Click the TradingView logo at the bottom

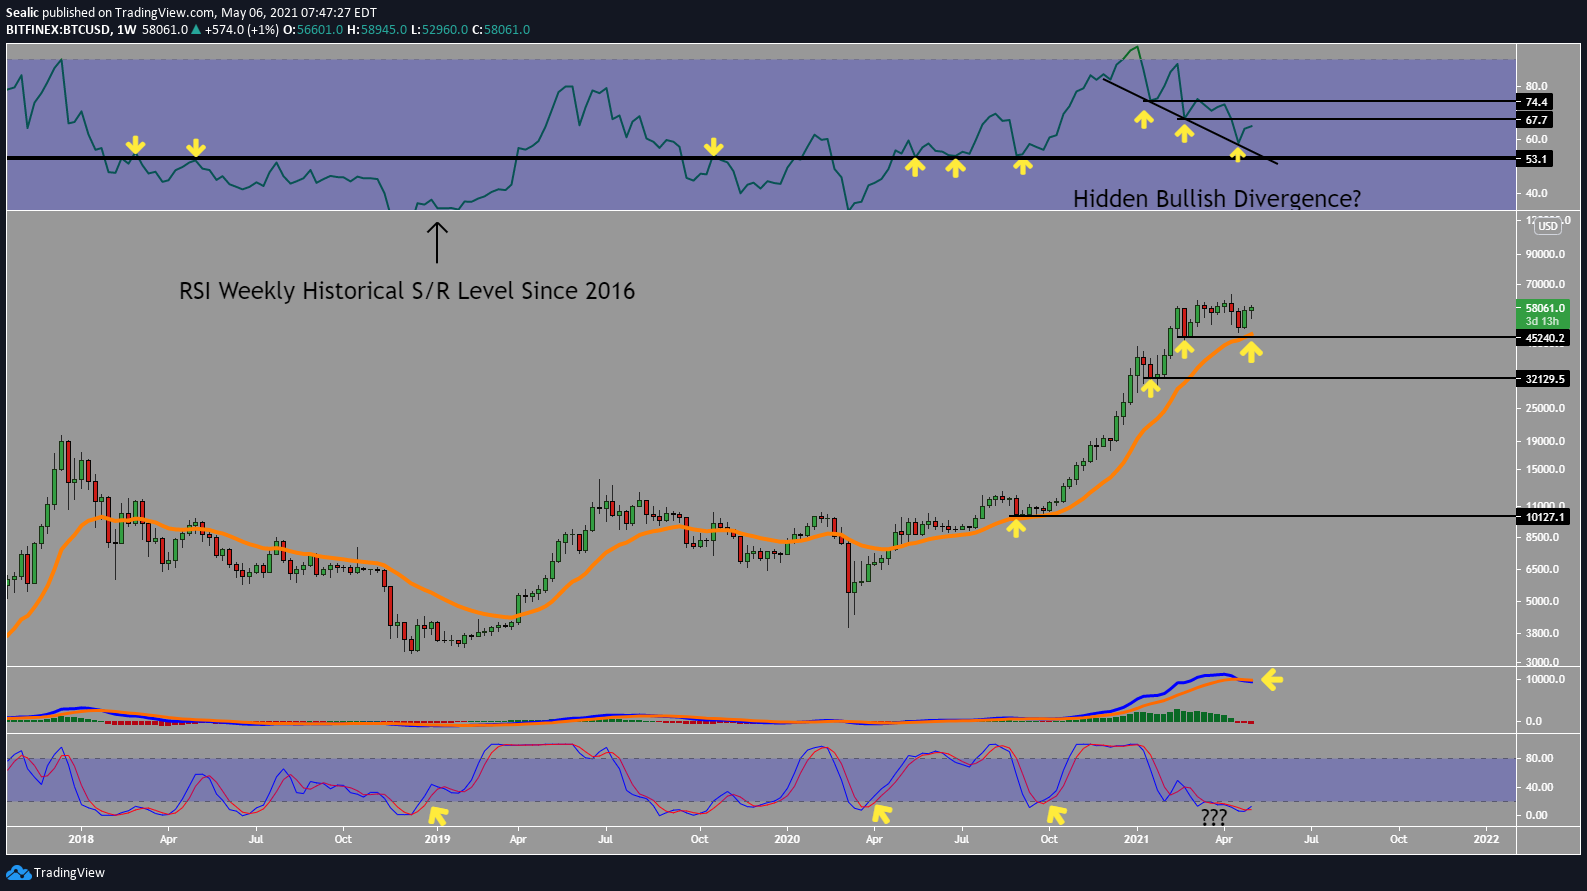click(x=55, y=873)
